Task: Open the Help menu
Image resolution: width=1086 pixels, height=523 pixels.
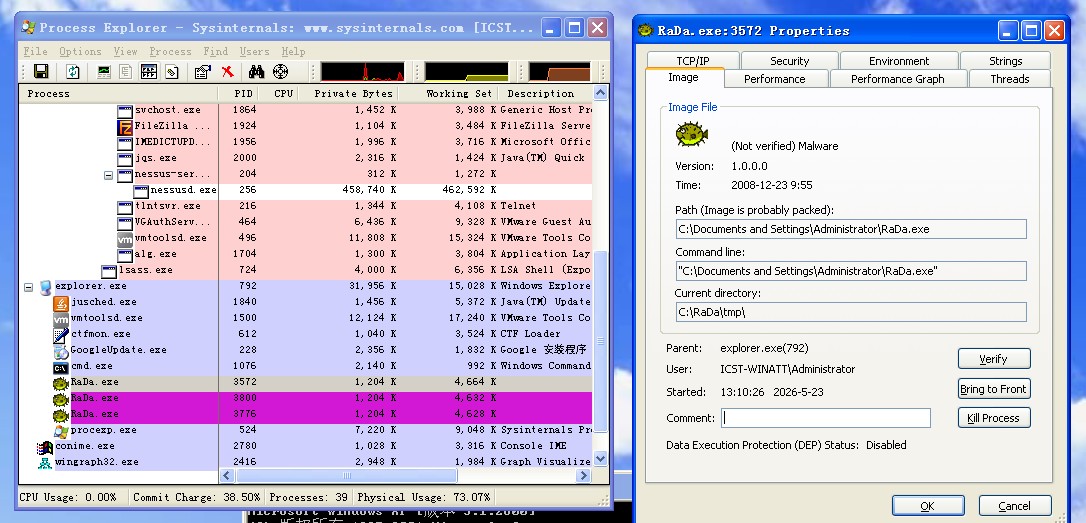Action: (293, 51)
